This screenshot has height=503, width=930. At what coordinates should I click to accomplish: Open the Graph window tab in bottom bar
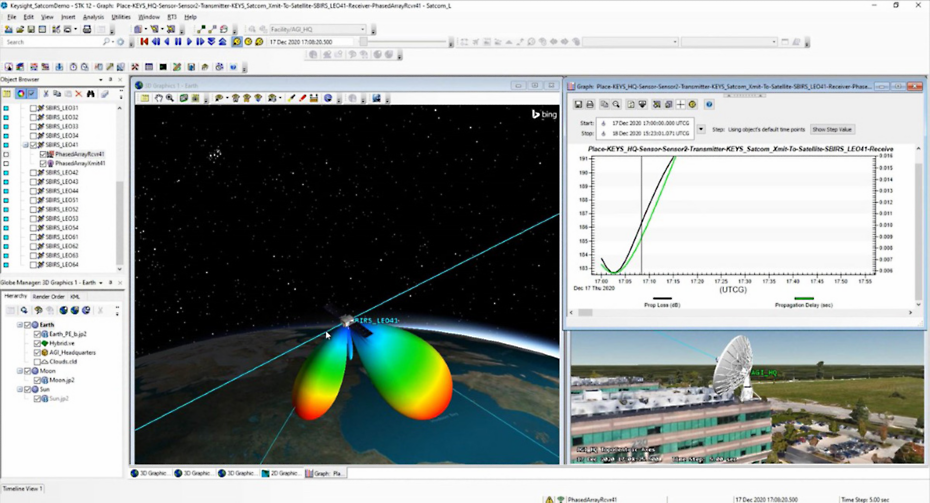click(x=324, y=473)
